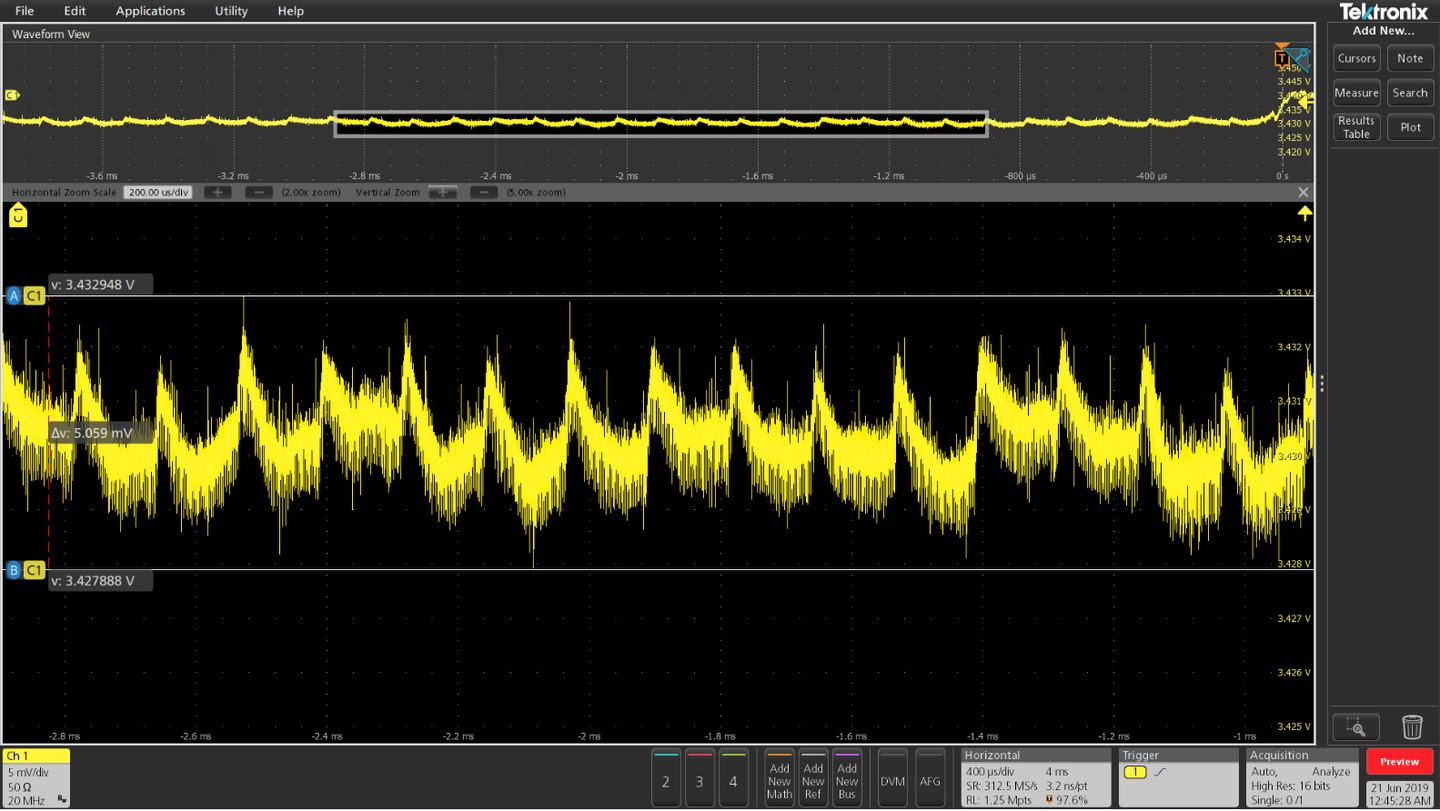This screenshot has height=811, width=1440.
Task: Click the Measure button
Action: click(1356, 93)
